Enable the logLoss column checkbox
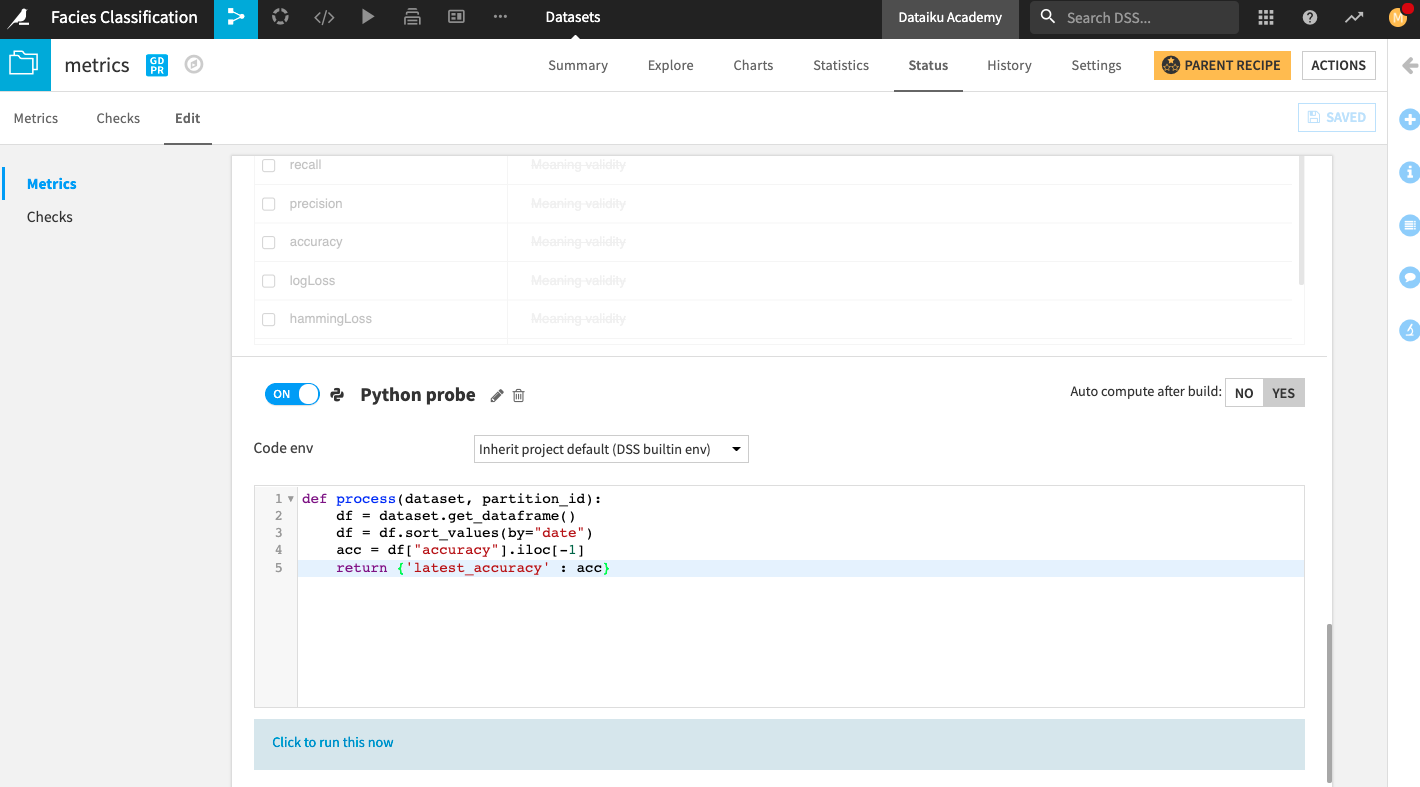Screen dimensions: 1420x787 268,281
